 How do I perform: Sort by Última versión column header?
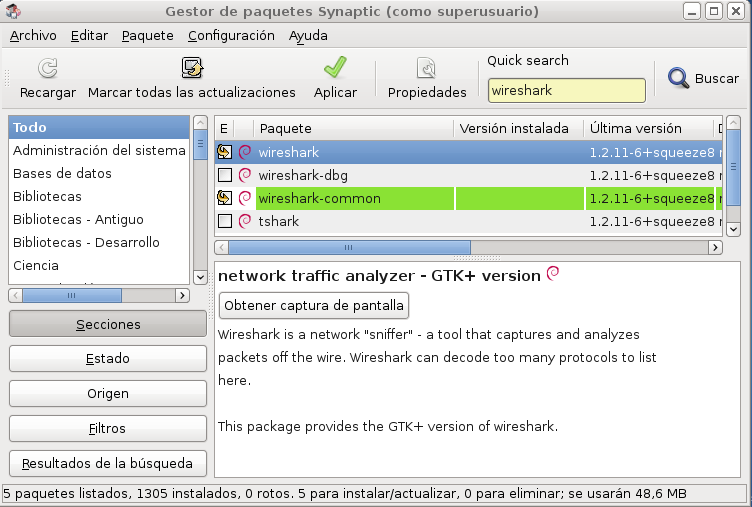pos(648,129)
